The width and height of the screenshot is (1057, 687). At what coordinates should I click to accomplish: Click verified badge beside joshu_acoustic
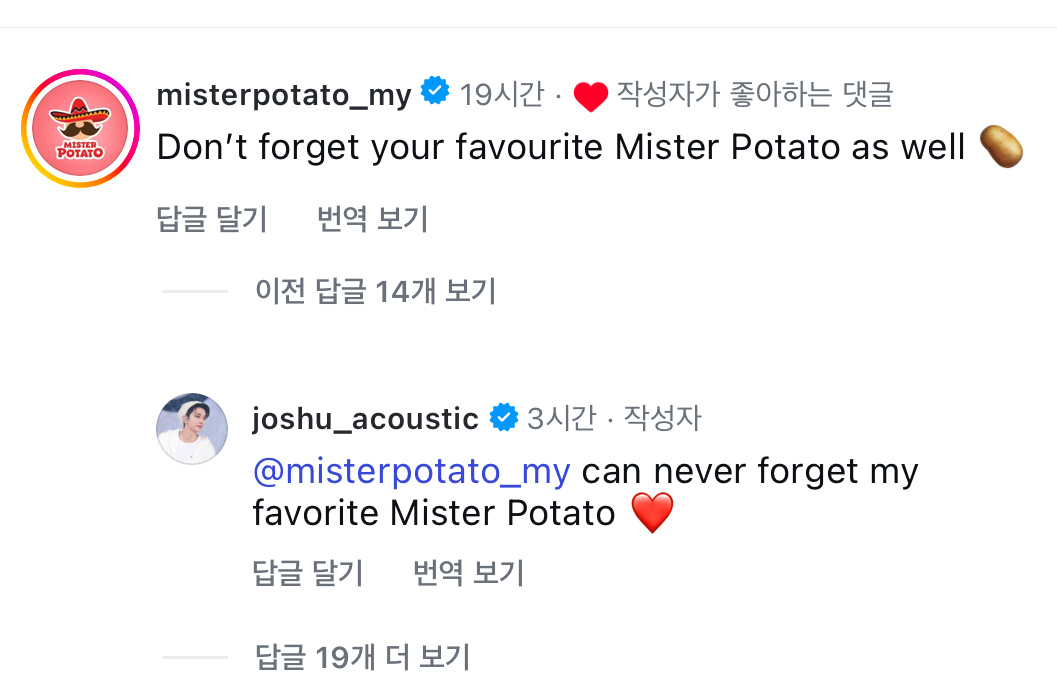[503, 417]
